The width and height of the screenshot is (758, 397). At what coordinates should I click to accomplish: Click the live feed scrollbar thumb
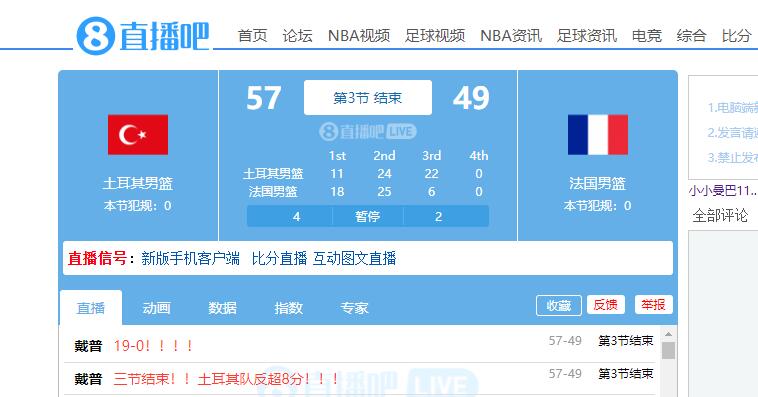(x=669, y=351)
